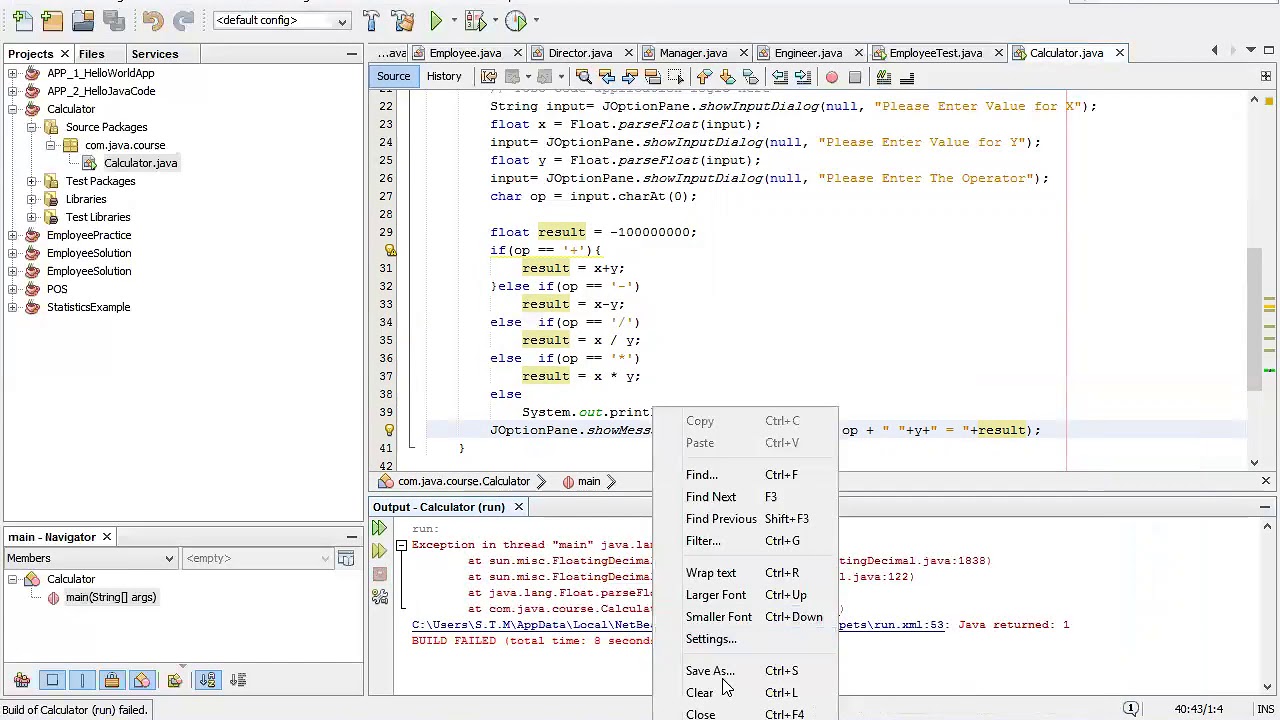Expand the EmployeePractice project node
This screenshot has width=1280, height=720.
tap(13, 235)
